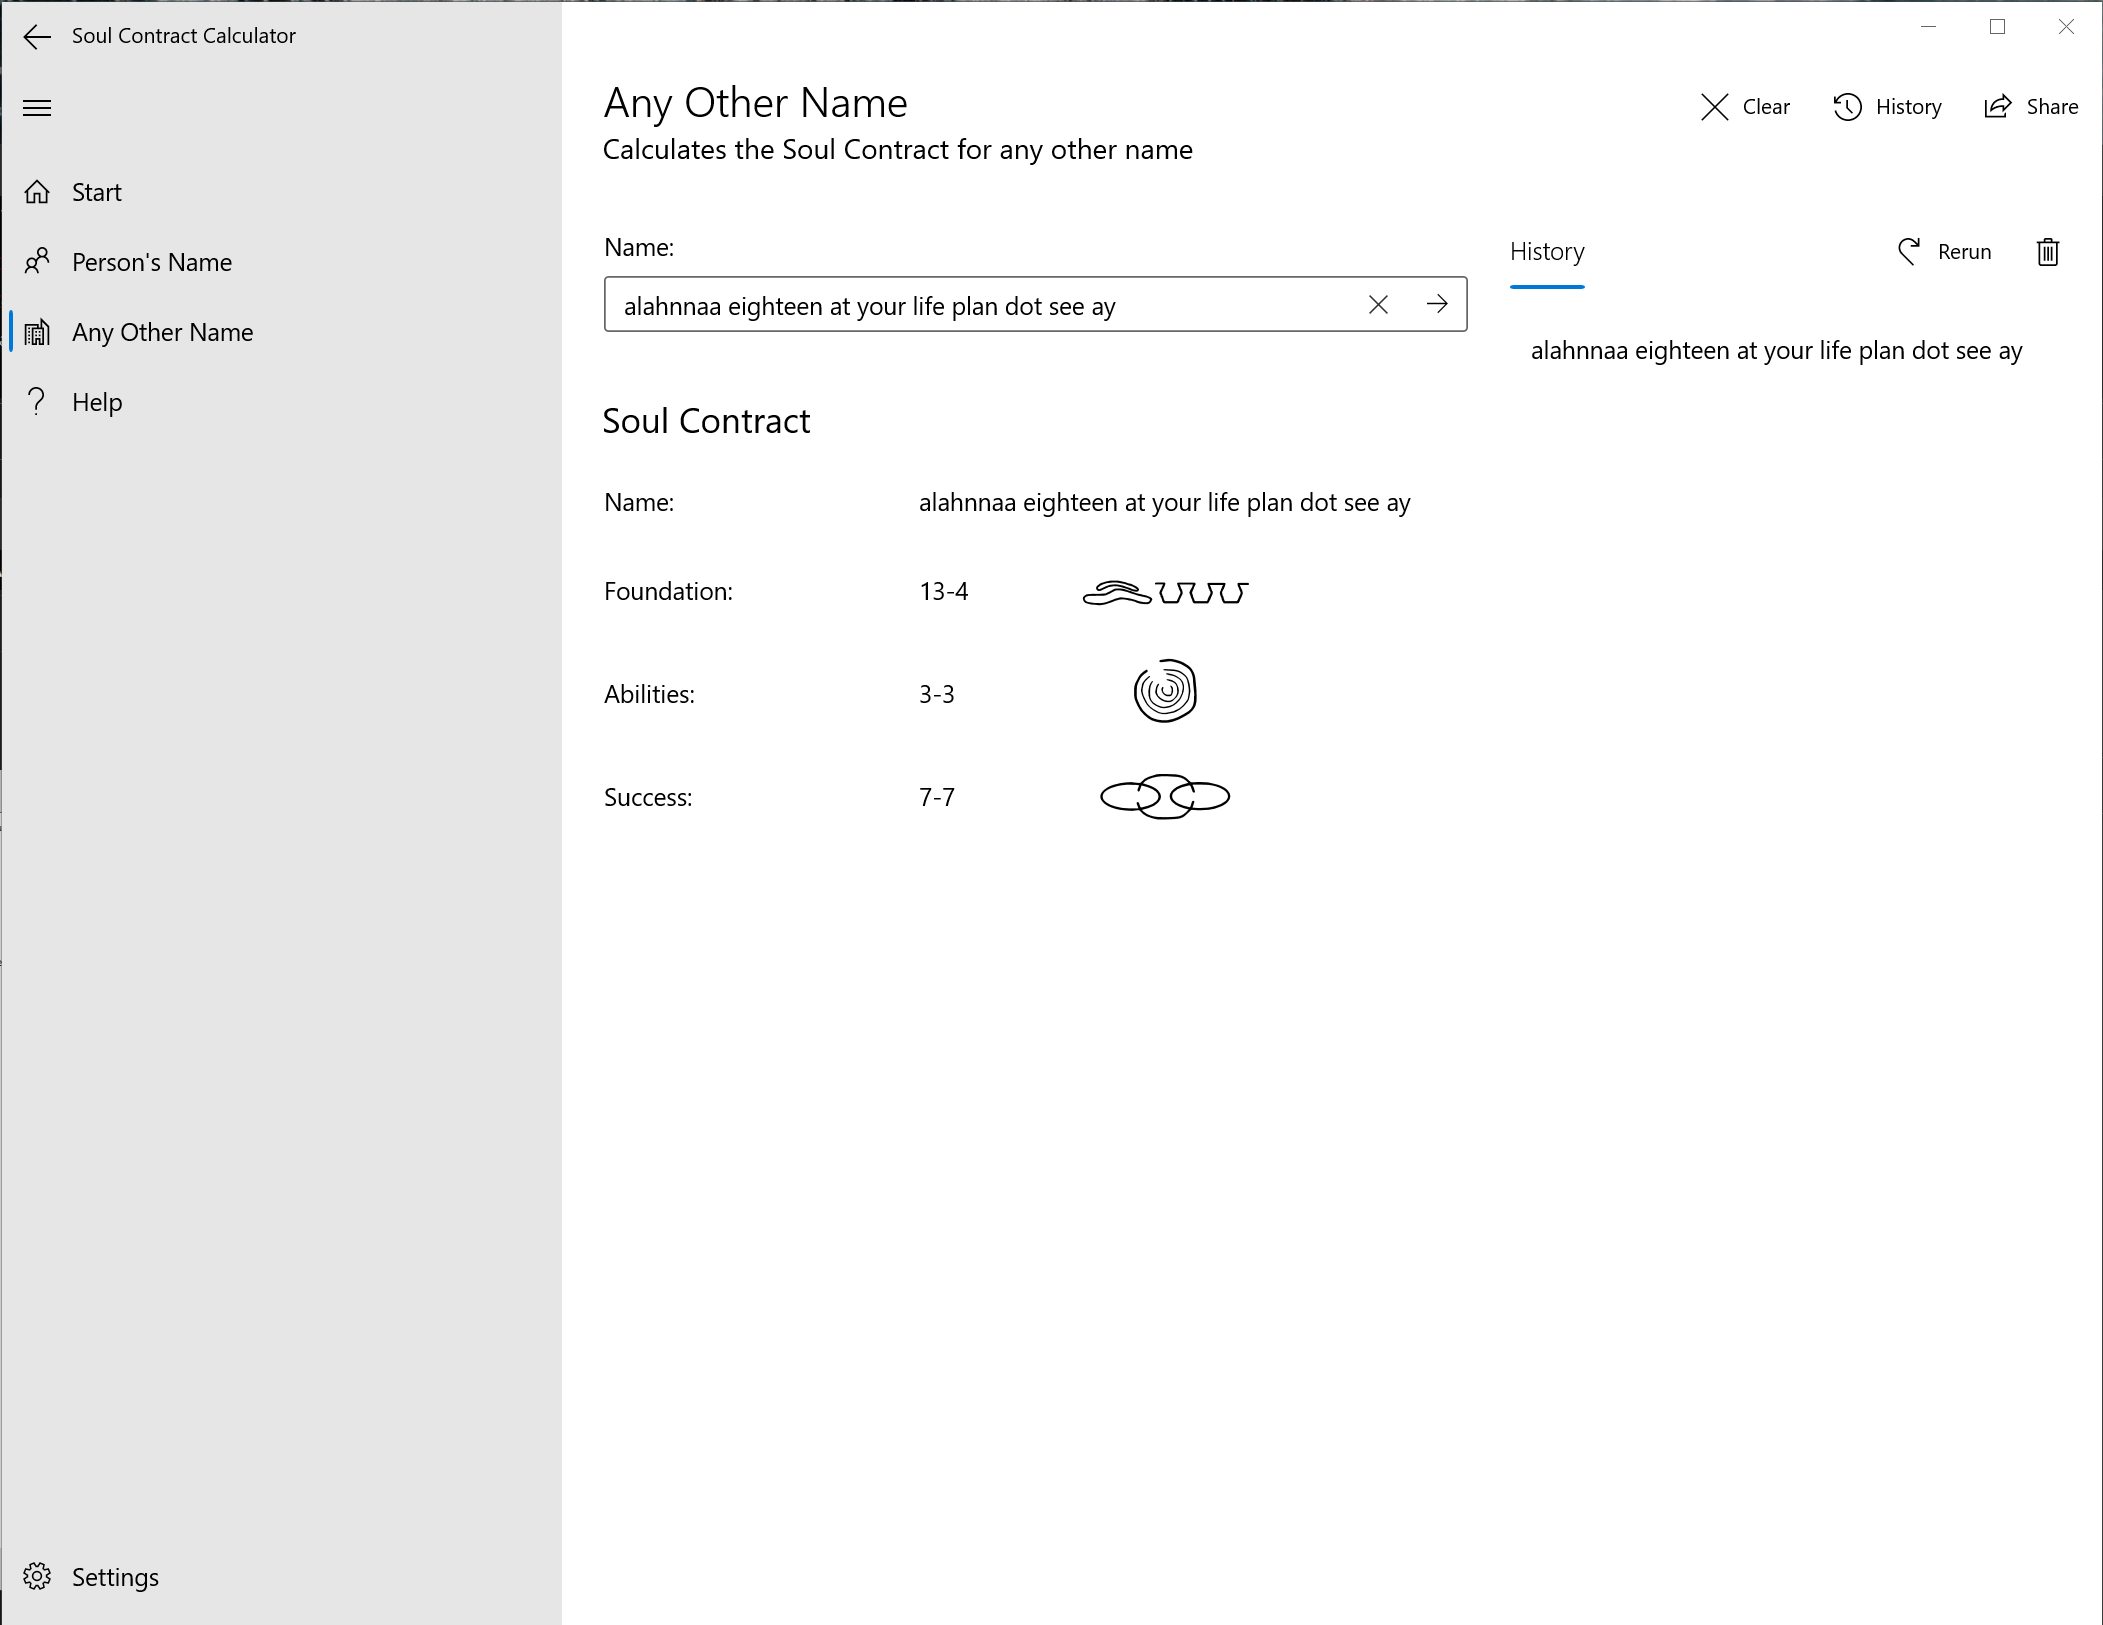The width and height of the screenshot is (2103, 1625).
Task: Open the Start home page
Action: (x=96, y=192)
